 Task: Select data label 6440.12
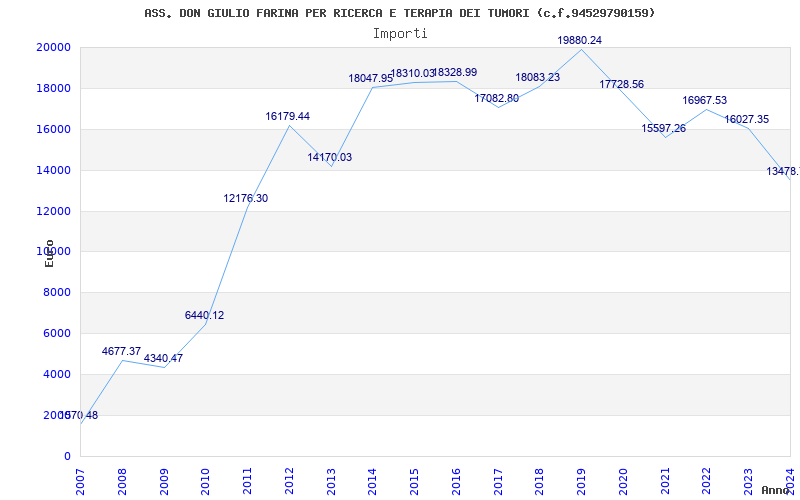205,315
